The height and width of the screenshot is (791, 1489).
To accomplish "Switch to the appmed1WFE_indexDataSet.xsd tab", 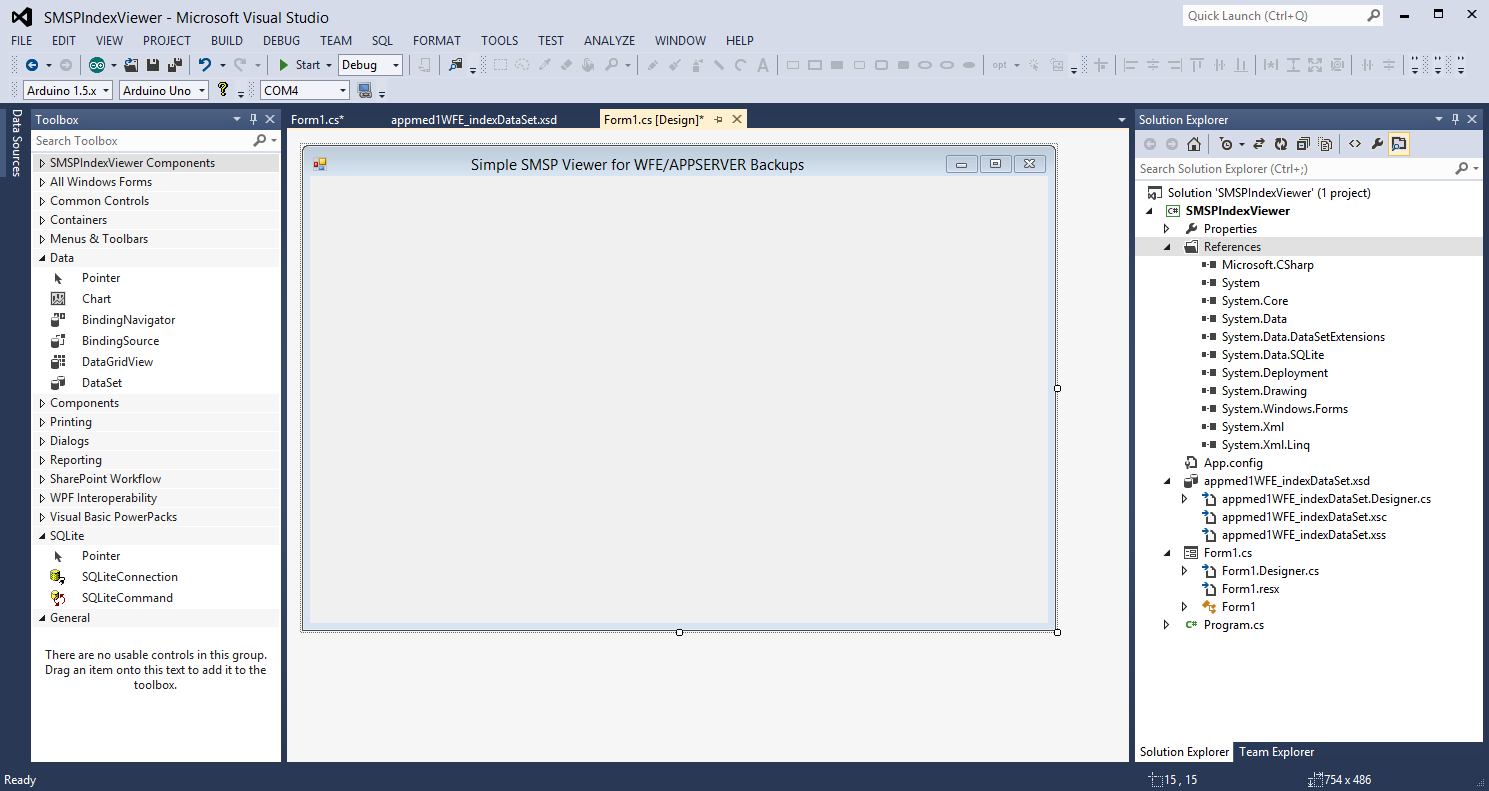I will coord(474,119).
